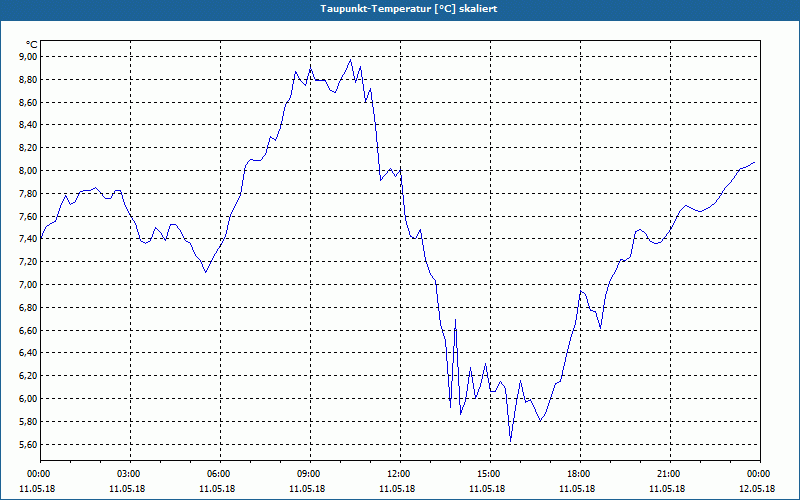Select the 8,20 y-axis value
Viewport: 800px width, 500px height.
coord(29,147)
